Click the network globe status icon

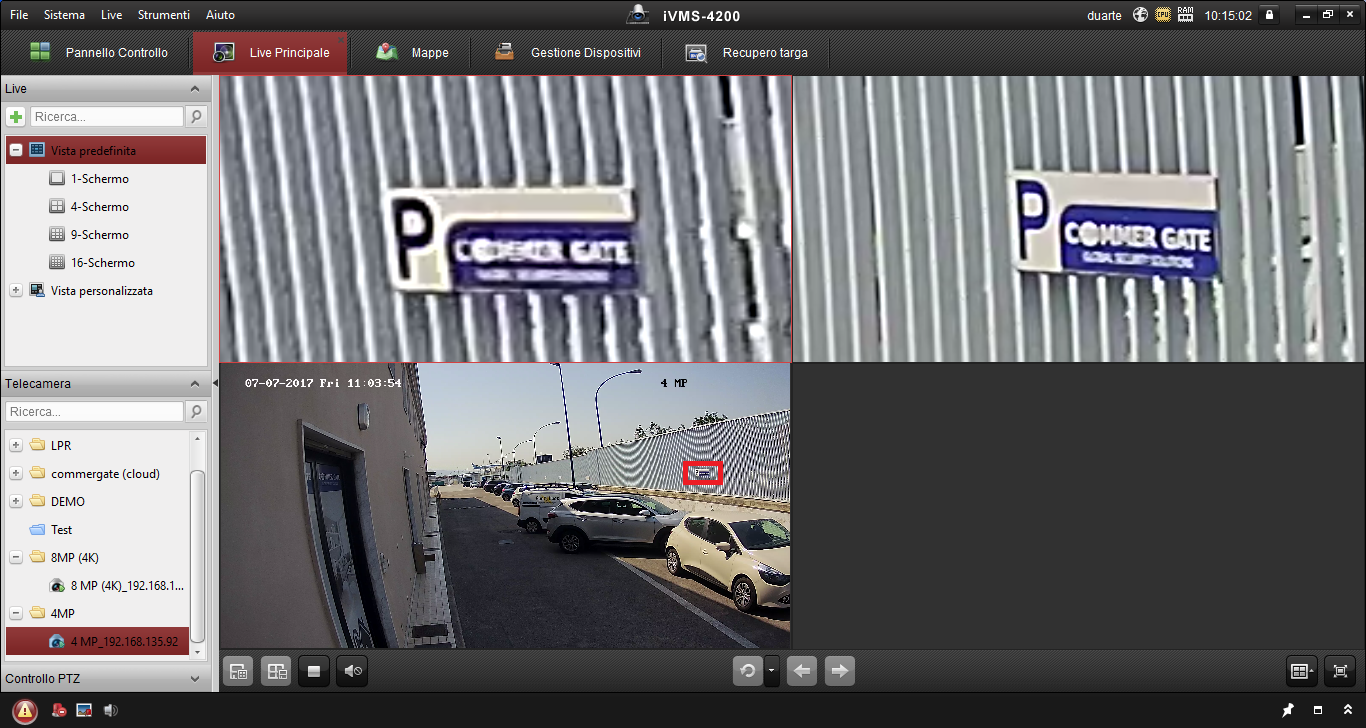click(1140, 15)
